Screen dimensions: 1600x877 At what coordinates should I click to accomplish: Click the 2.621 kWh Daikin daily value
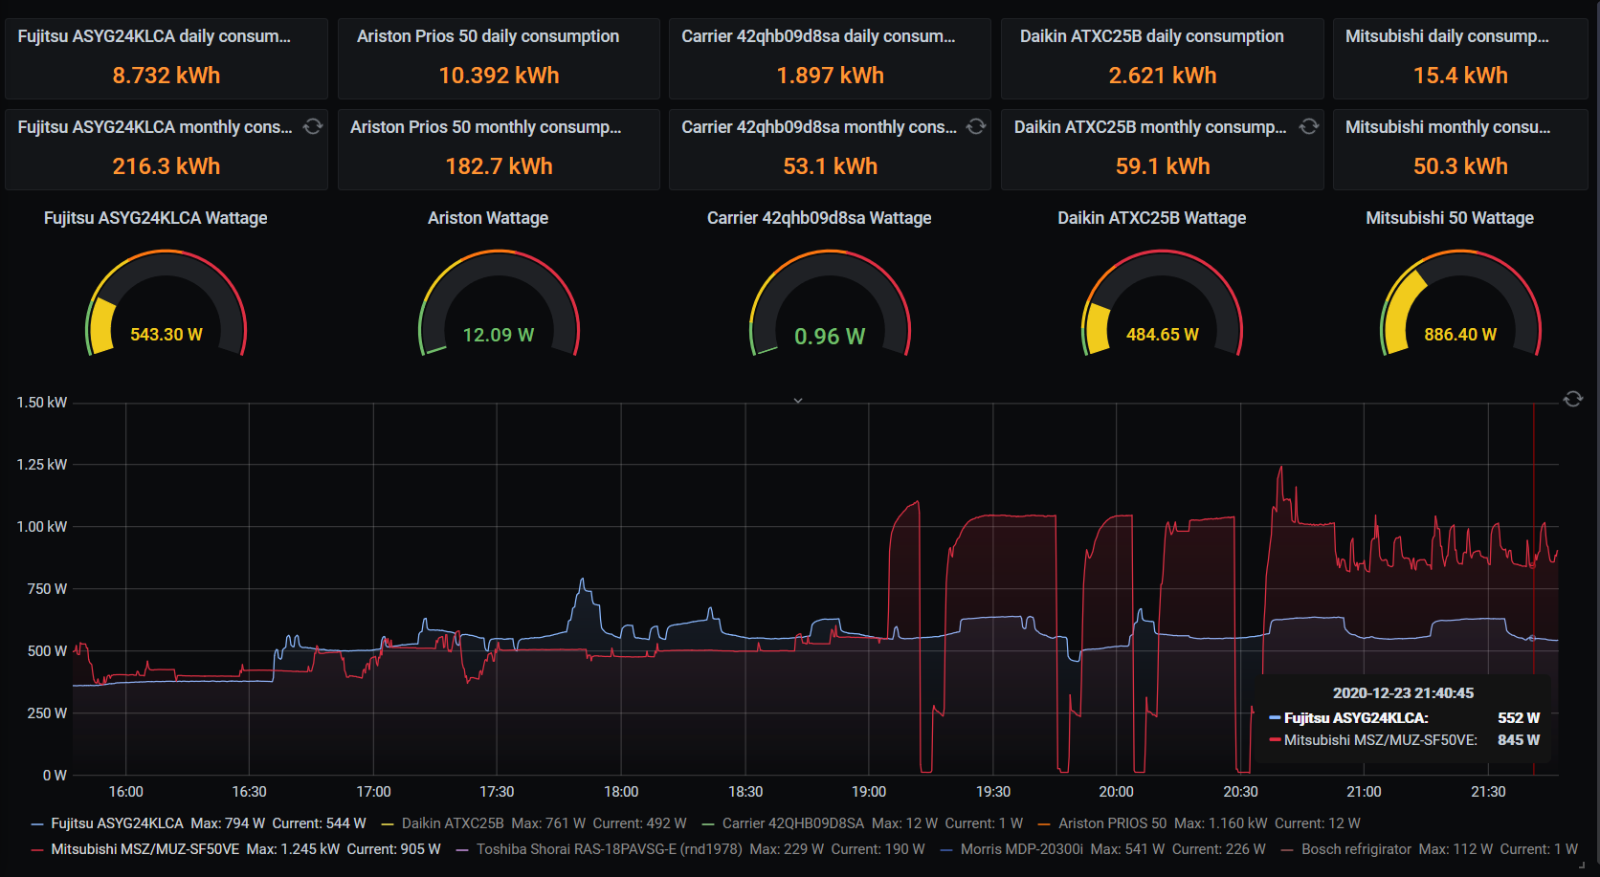coord(1163,75)
